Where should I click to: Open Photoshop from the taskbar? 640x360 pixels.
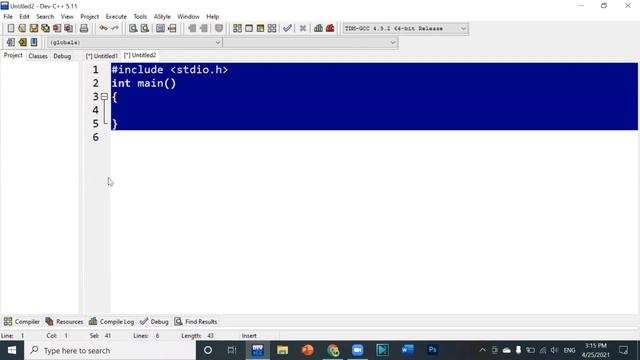(432, 350)
